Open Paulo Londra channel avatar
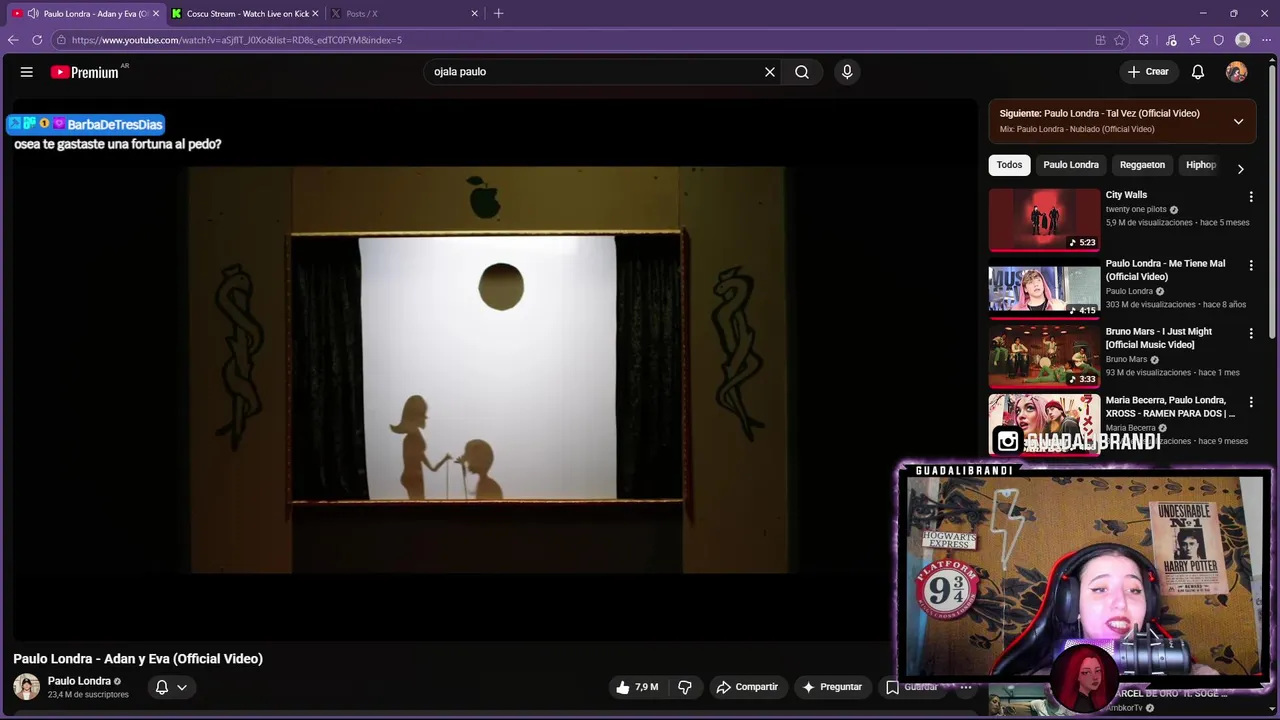1280x720 pixels. [27, 687]
